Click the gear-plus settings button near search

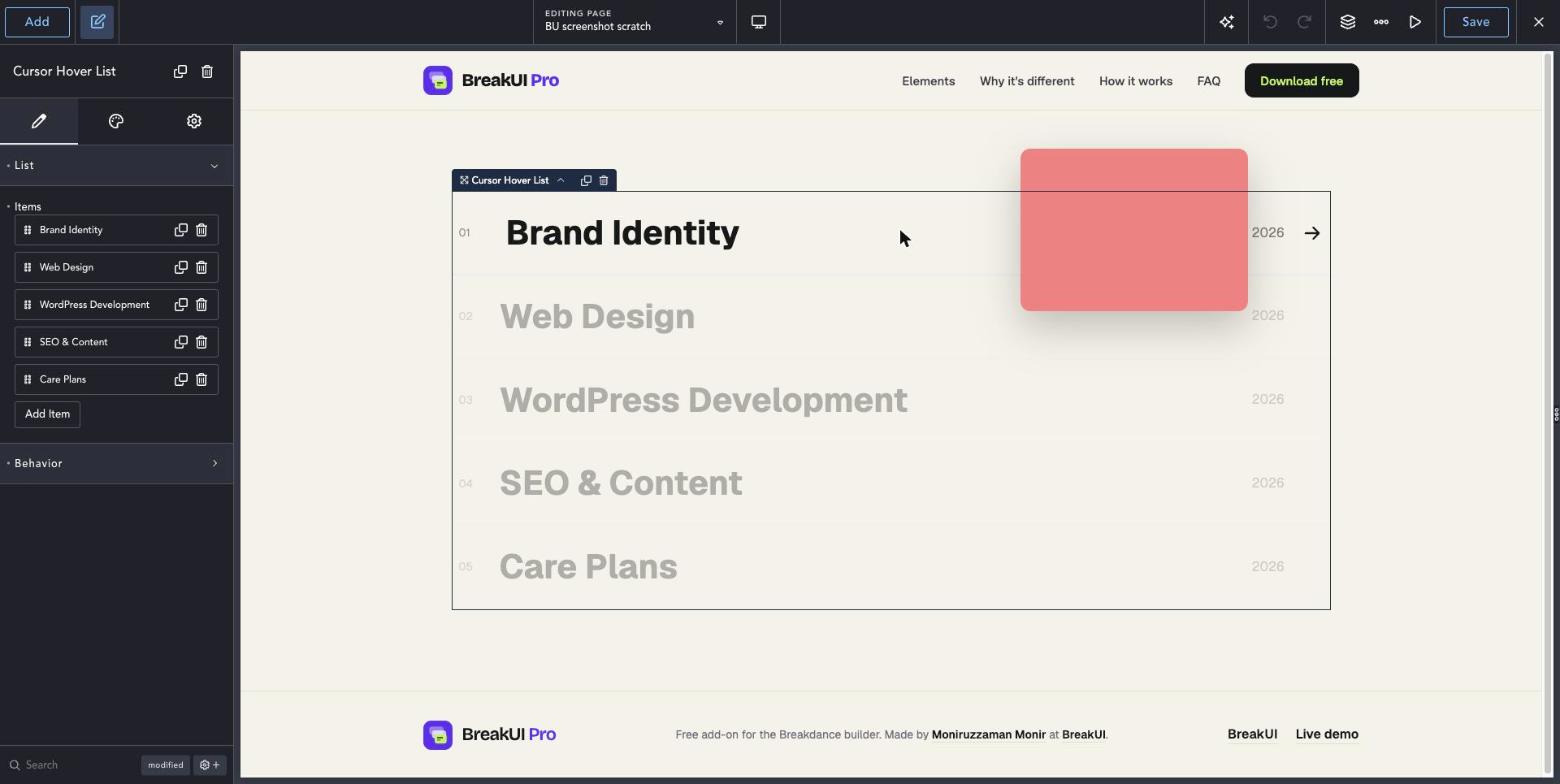pyautogui.click(x=210, y=765)
